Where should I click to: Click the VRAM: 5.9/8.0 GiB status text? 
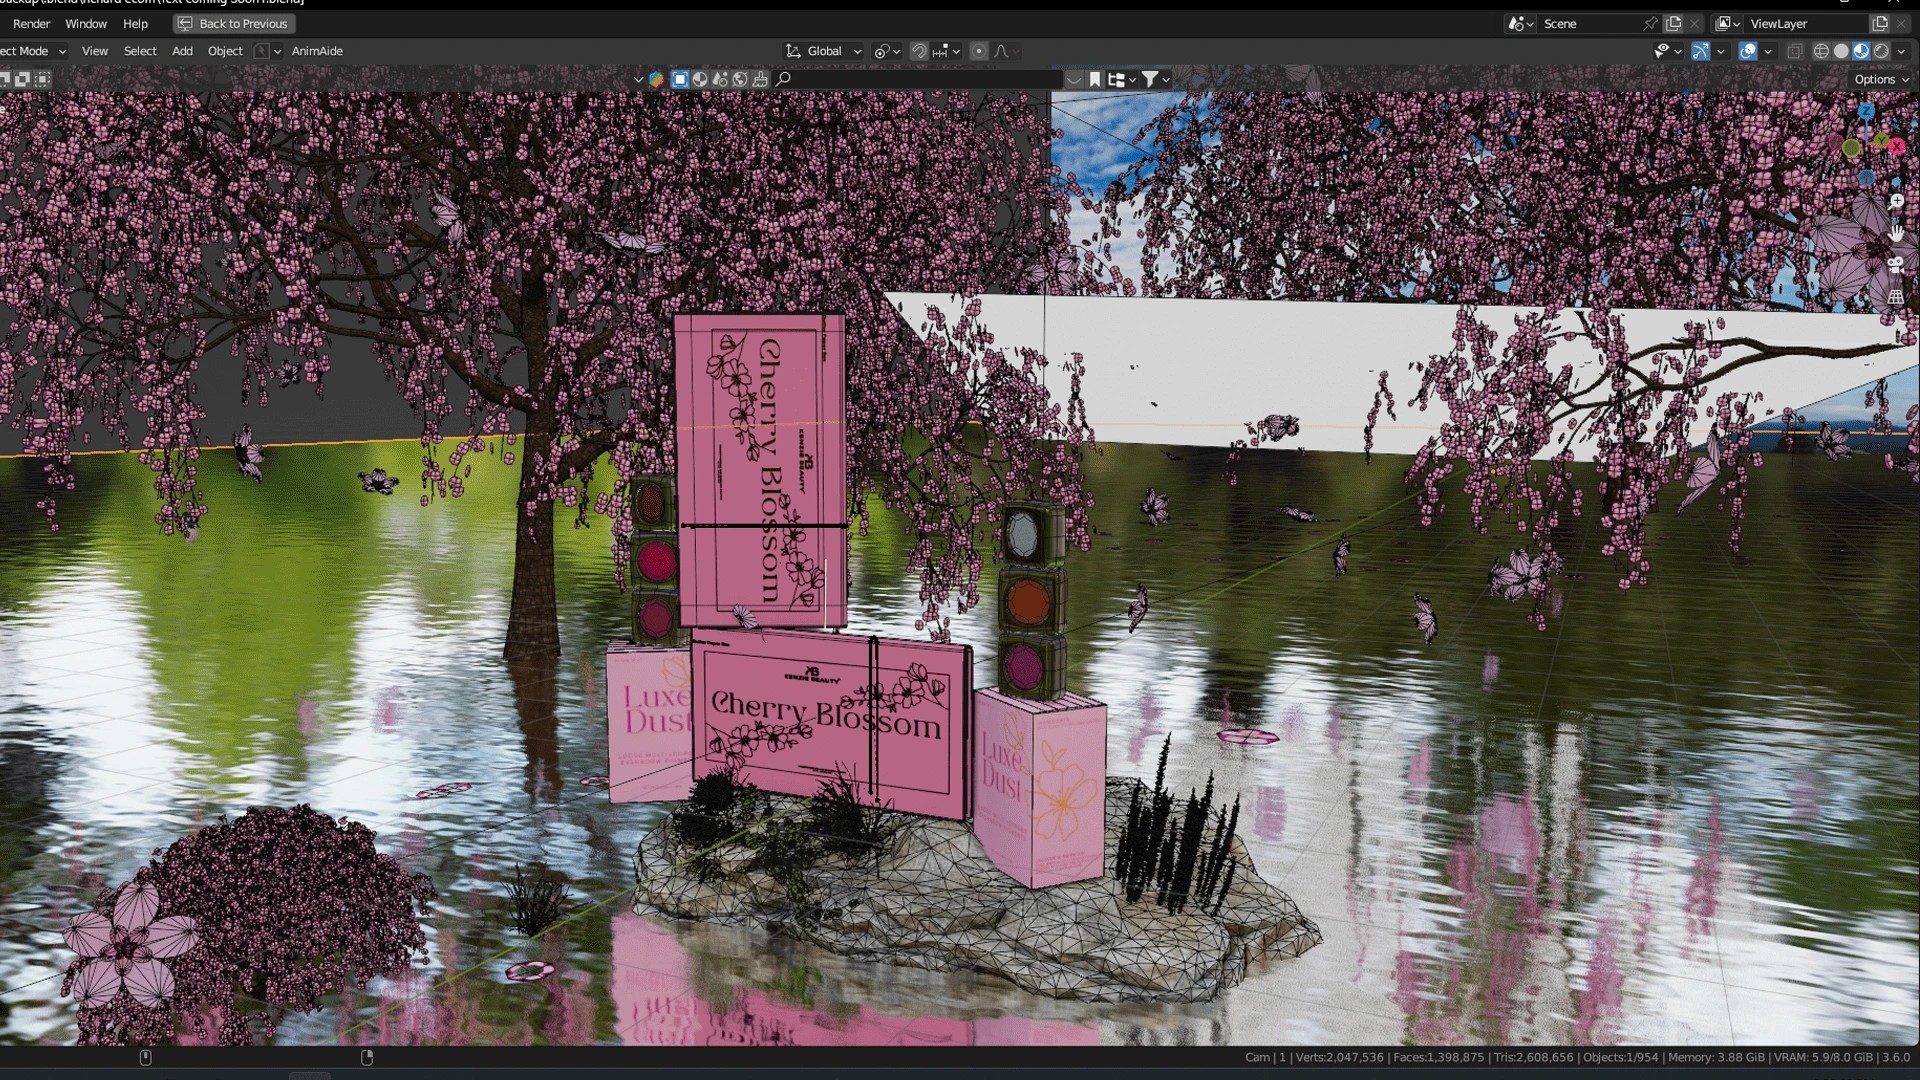[1822, 1057]
